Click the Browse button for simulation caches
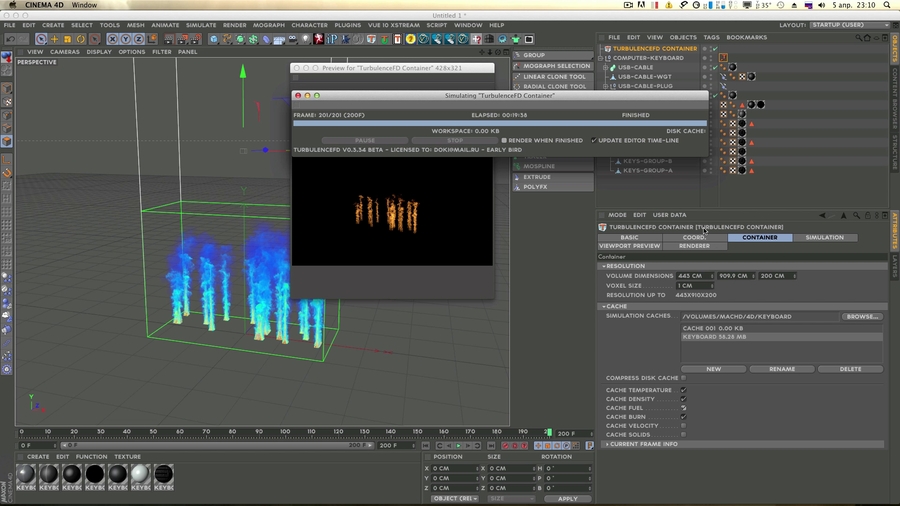 tap(862, 316)
